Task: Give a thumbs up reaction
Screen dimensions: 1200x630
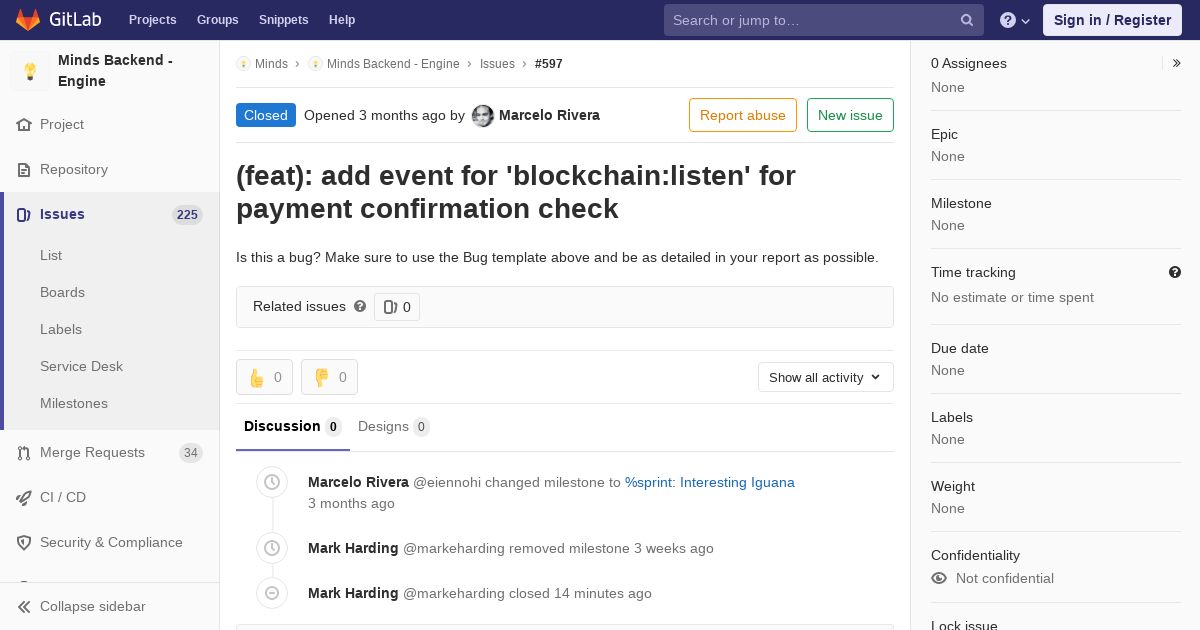Action: (x=264, y=377)
